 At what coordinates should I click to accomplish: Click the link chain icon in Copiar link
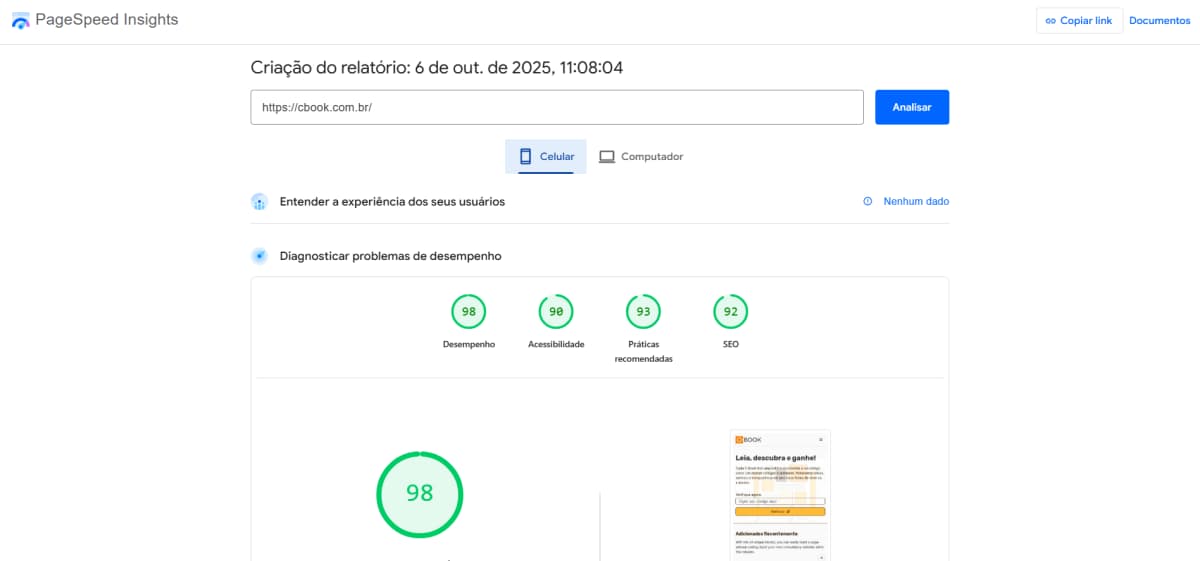tap(1051, 21)
